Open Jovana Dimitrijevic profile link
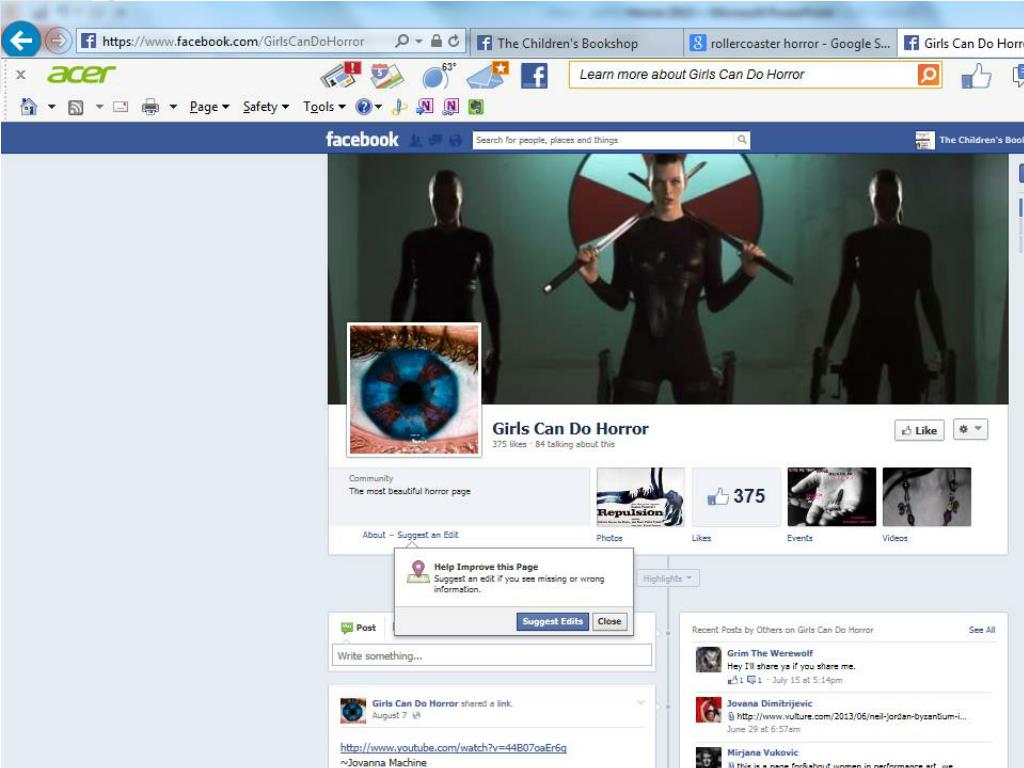1024x768 pixels. coord(770,703)
